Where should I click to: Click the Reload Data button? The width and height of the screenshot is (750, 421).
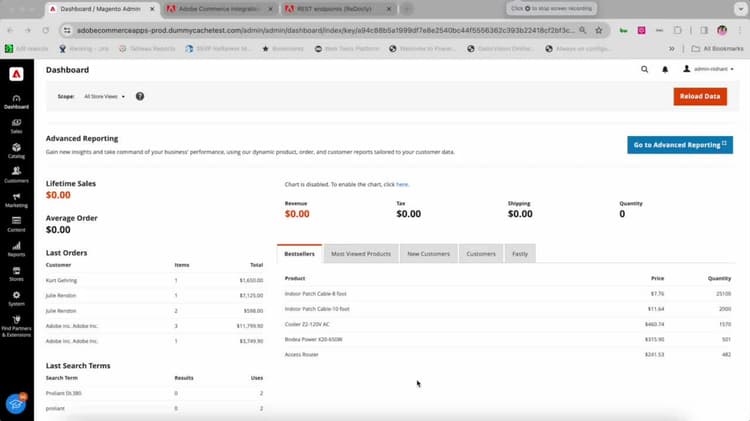point(700,96)
